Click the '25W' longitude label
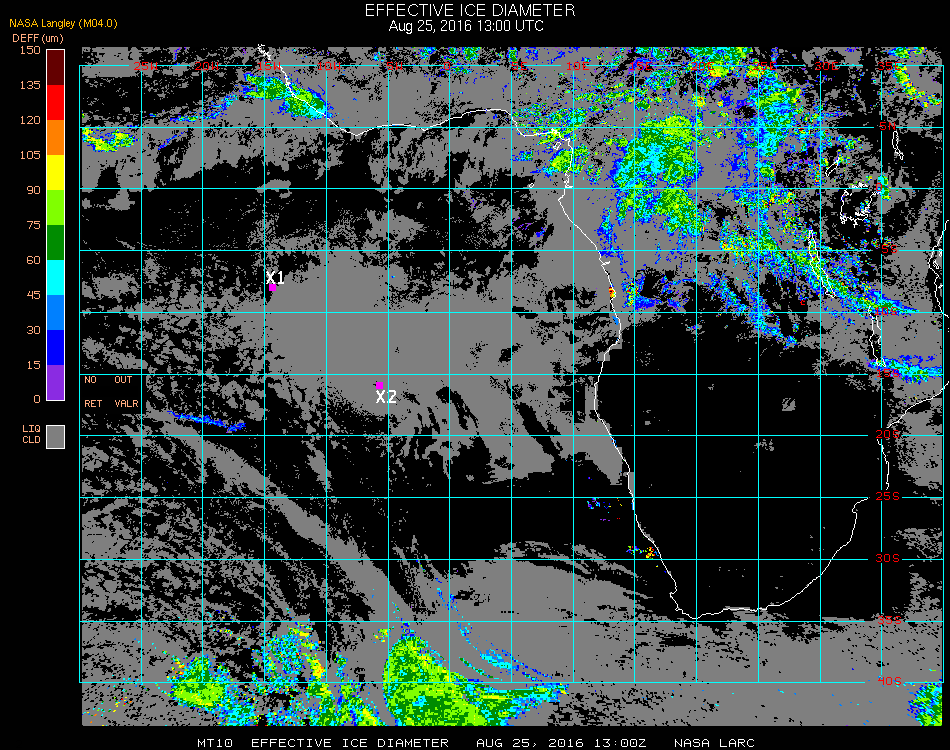 145,66
